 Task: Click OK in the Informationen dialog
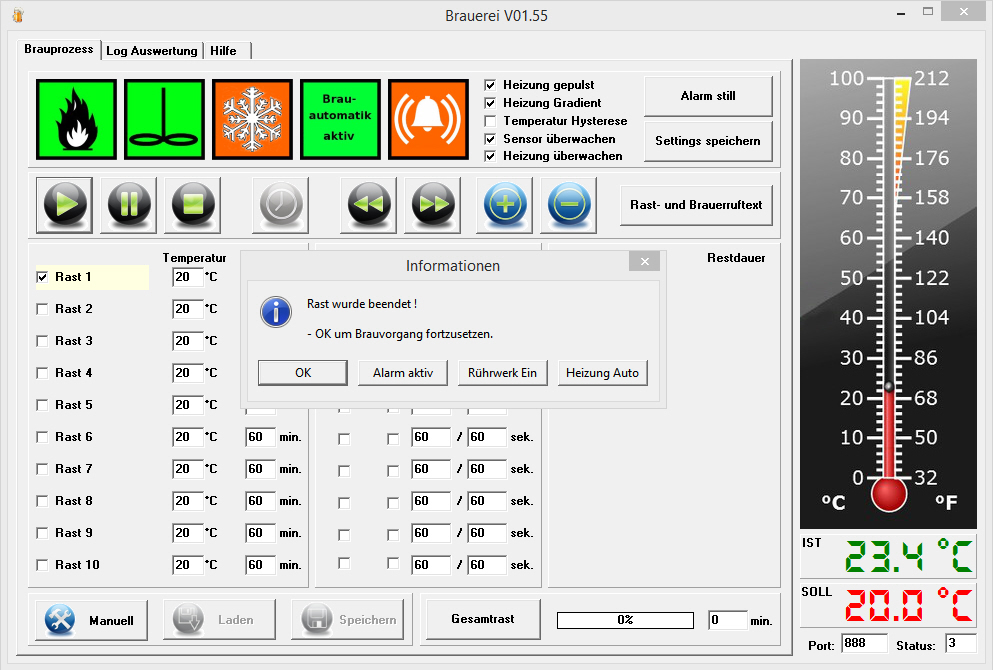tap(302, 373)
